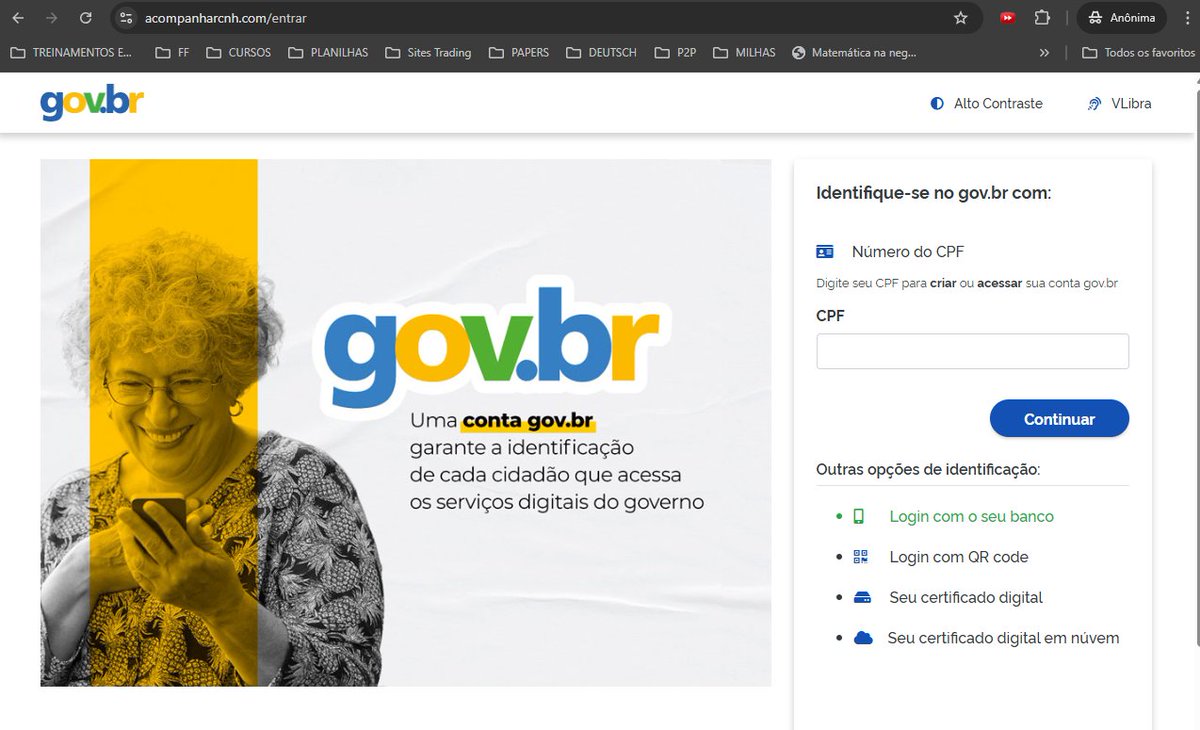This screenshot has width=1200, height=730.
Task: Open site information icon in address bar
Action: coord(125,18)
